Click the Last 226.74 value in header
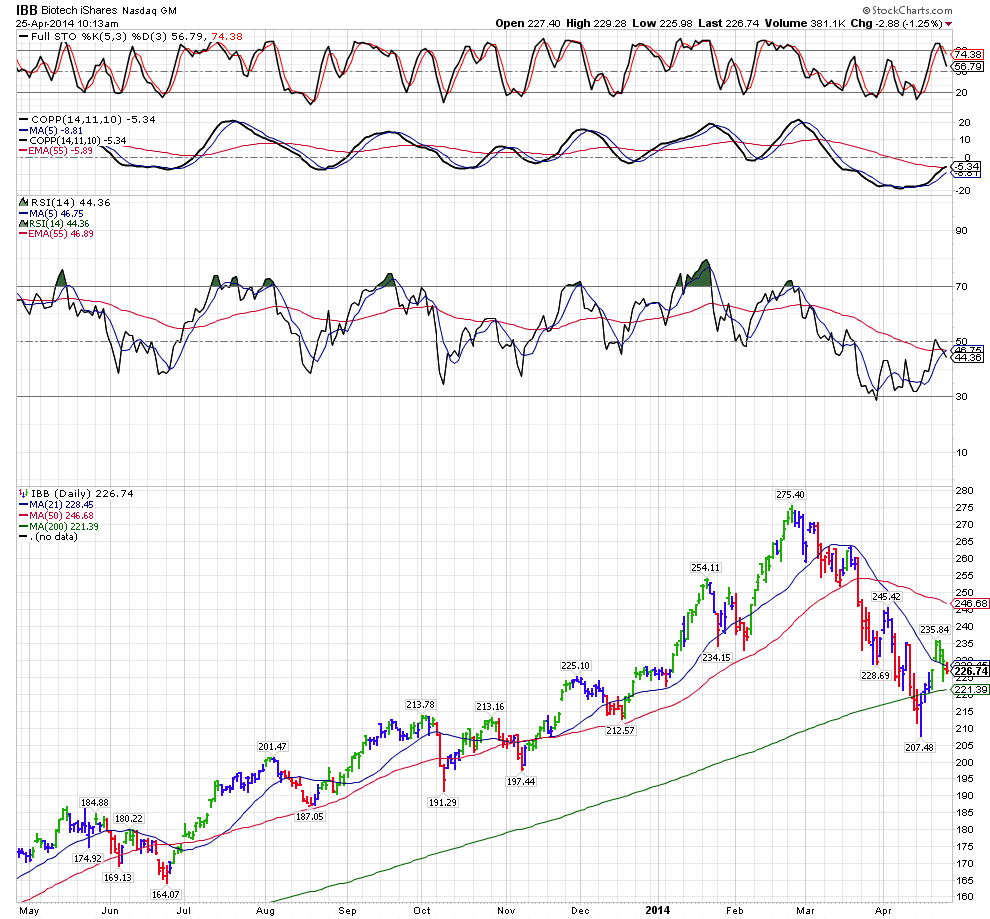The image size is (990, 919). (729, 23)
